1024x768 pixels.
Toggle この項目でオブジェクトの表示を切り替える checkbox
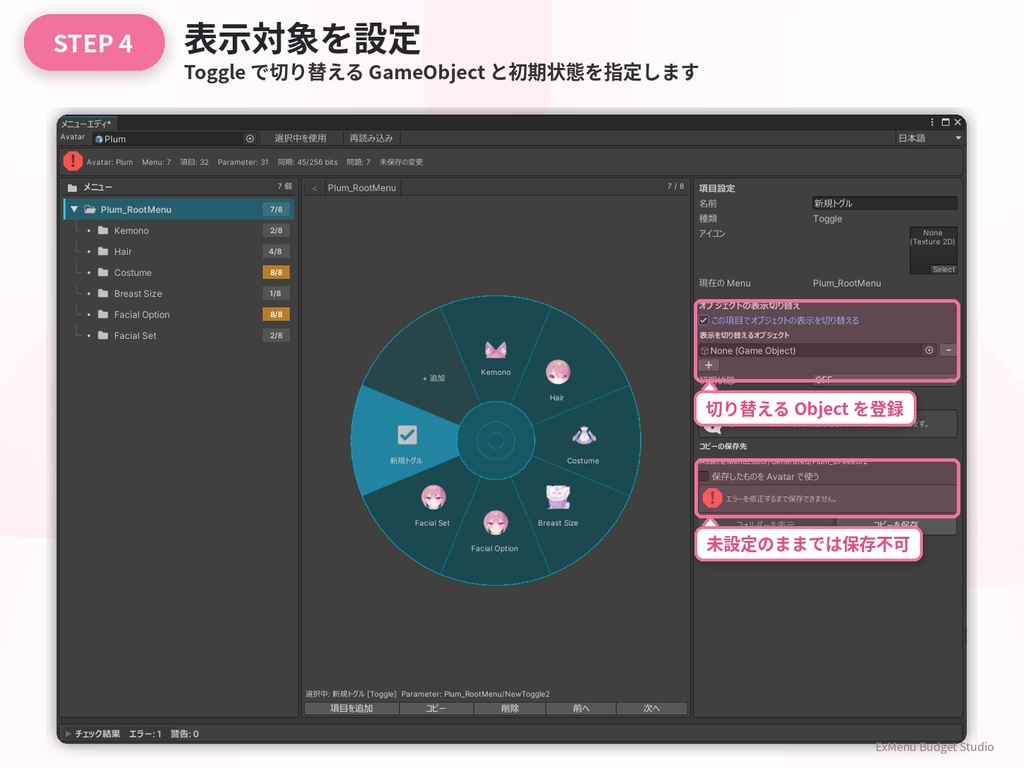click(x=704, y=321)
